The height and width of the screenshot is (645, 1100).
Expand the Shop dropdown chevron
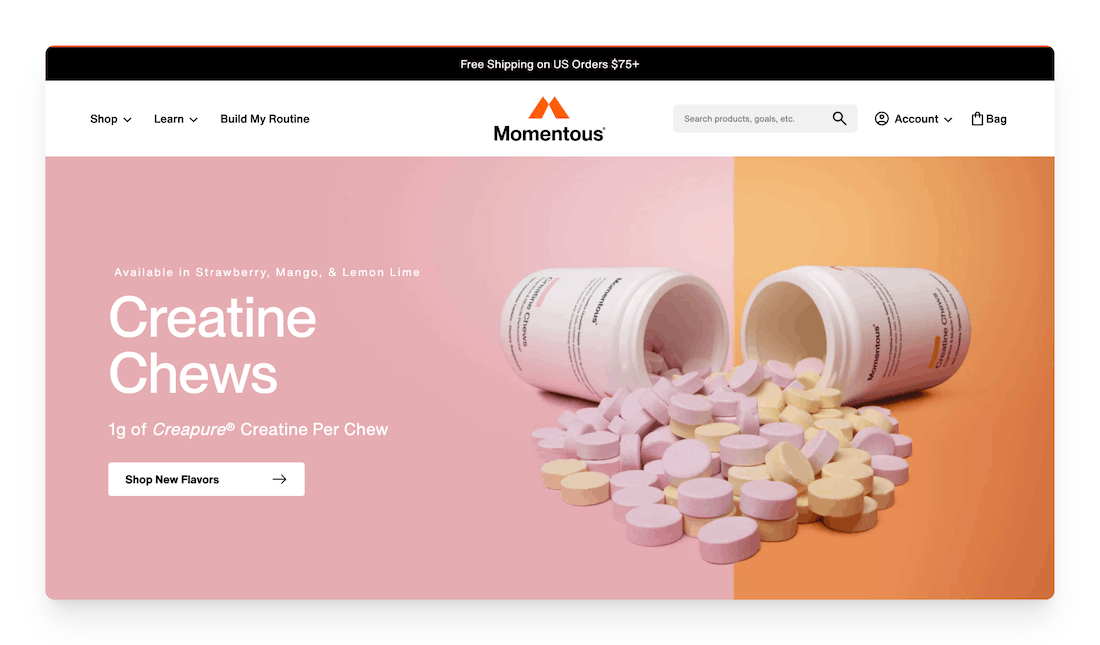(128, 120)
